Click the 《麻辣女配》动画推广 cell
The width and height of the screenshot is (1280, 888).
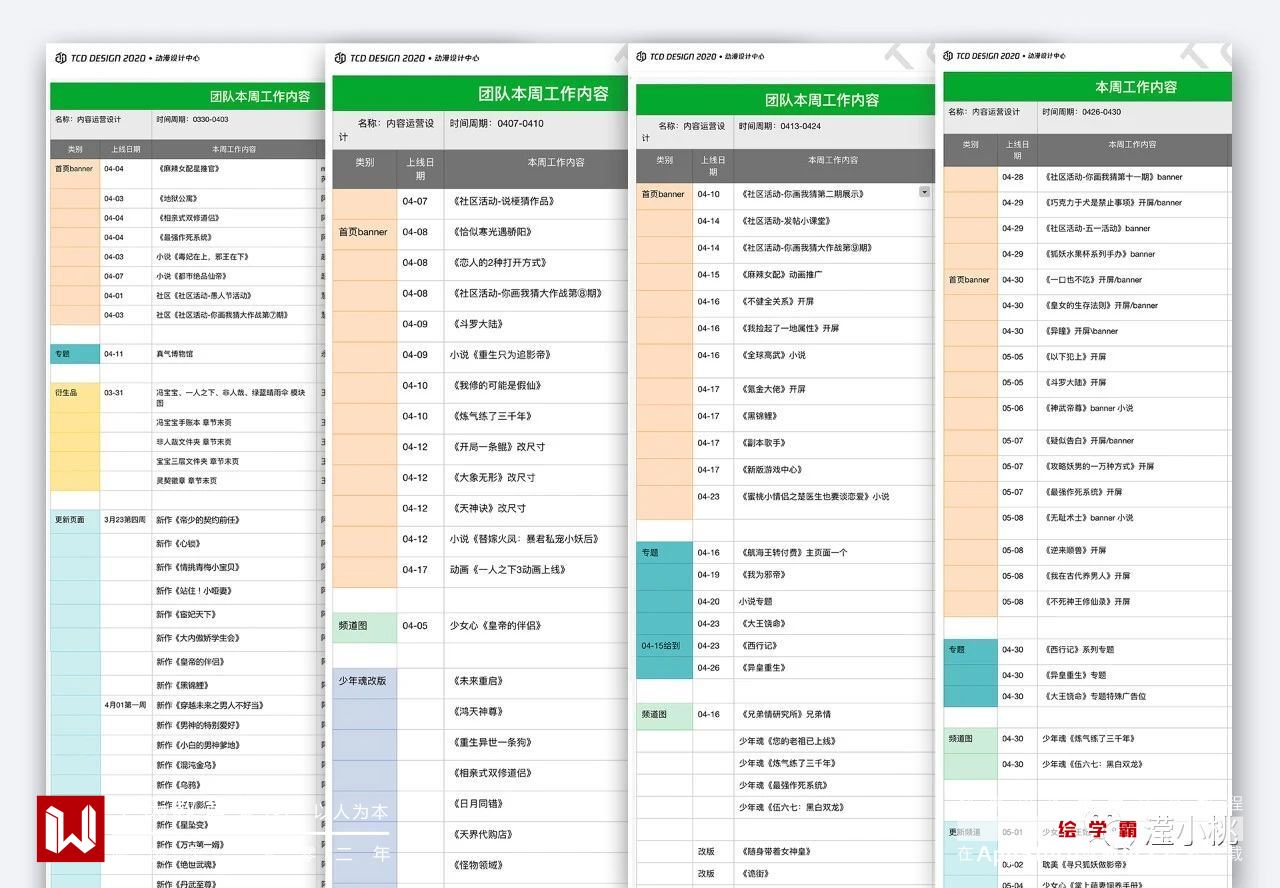pyautogui.click(x=832, y=275)
